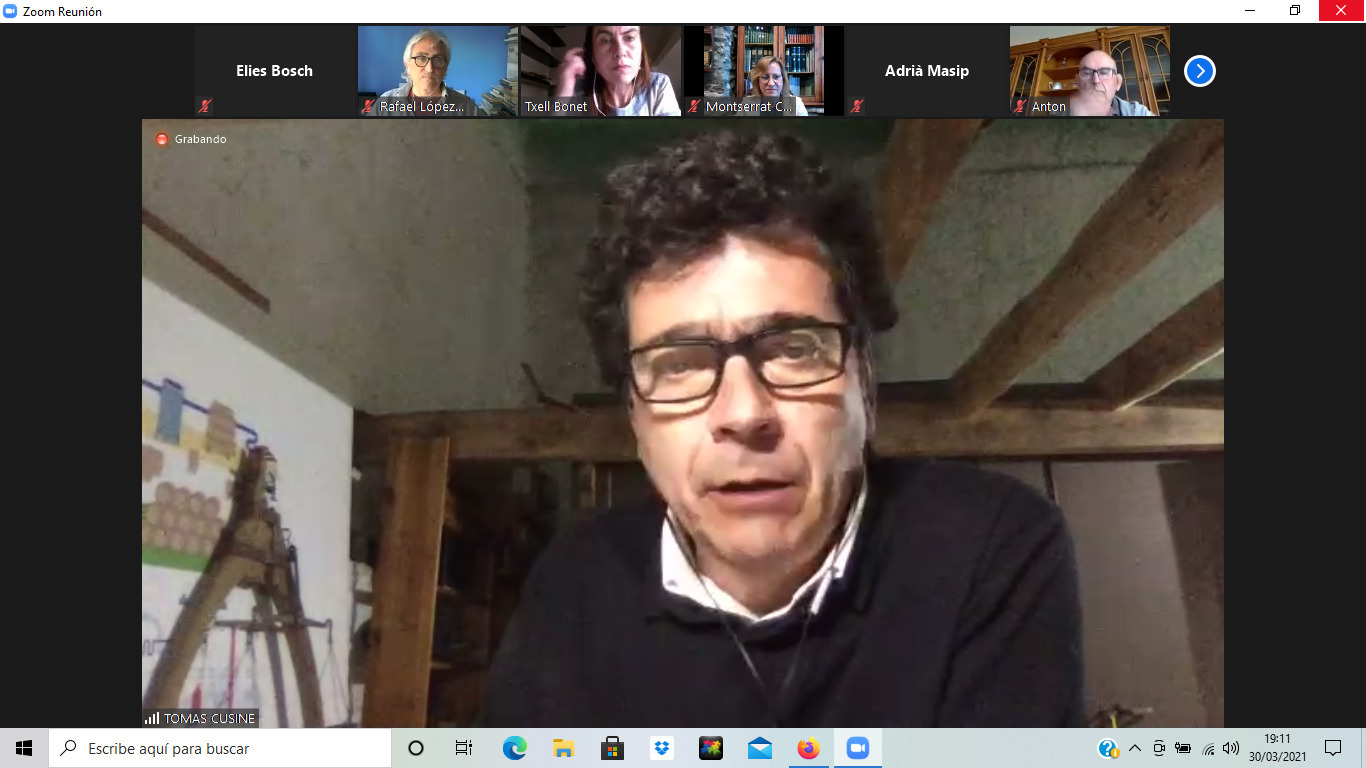Expand the hidden system tray icons

[1134, 748]
